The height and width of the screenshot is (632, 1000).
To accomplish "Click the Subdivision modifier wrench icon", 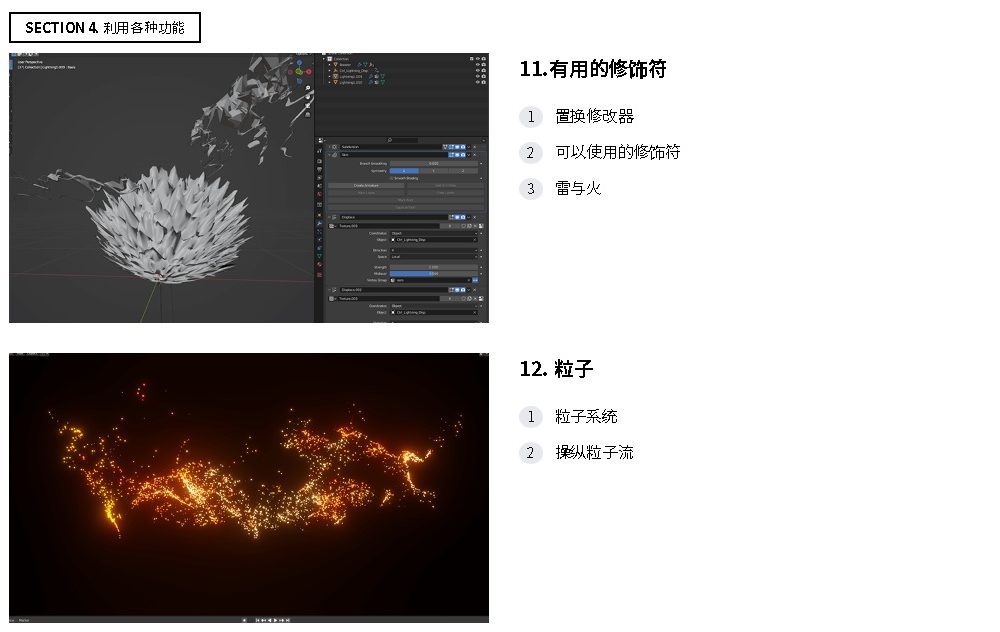I will tap(333, 147).
